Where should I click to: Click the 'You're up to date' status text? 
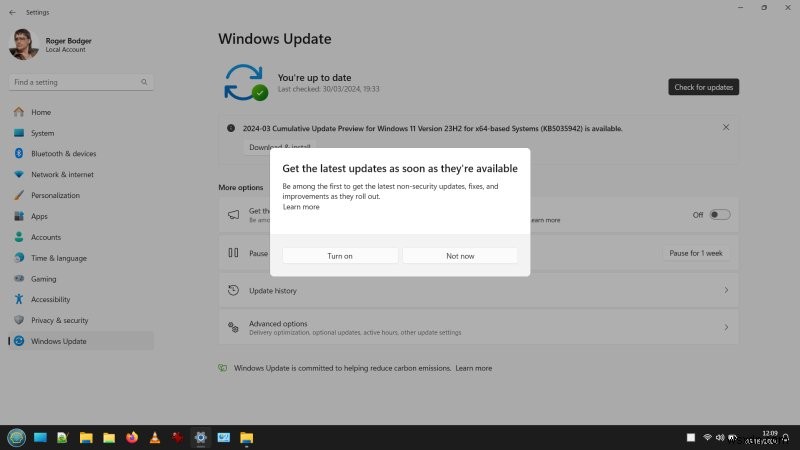coord(314,78)
